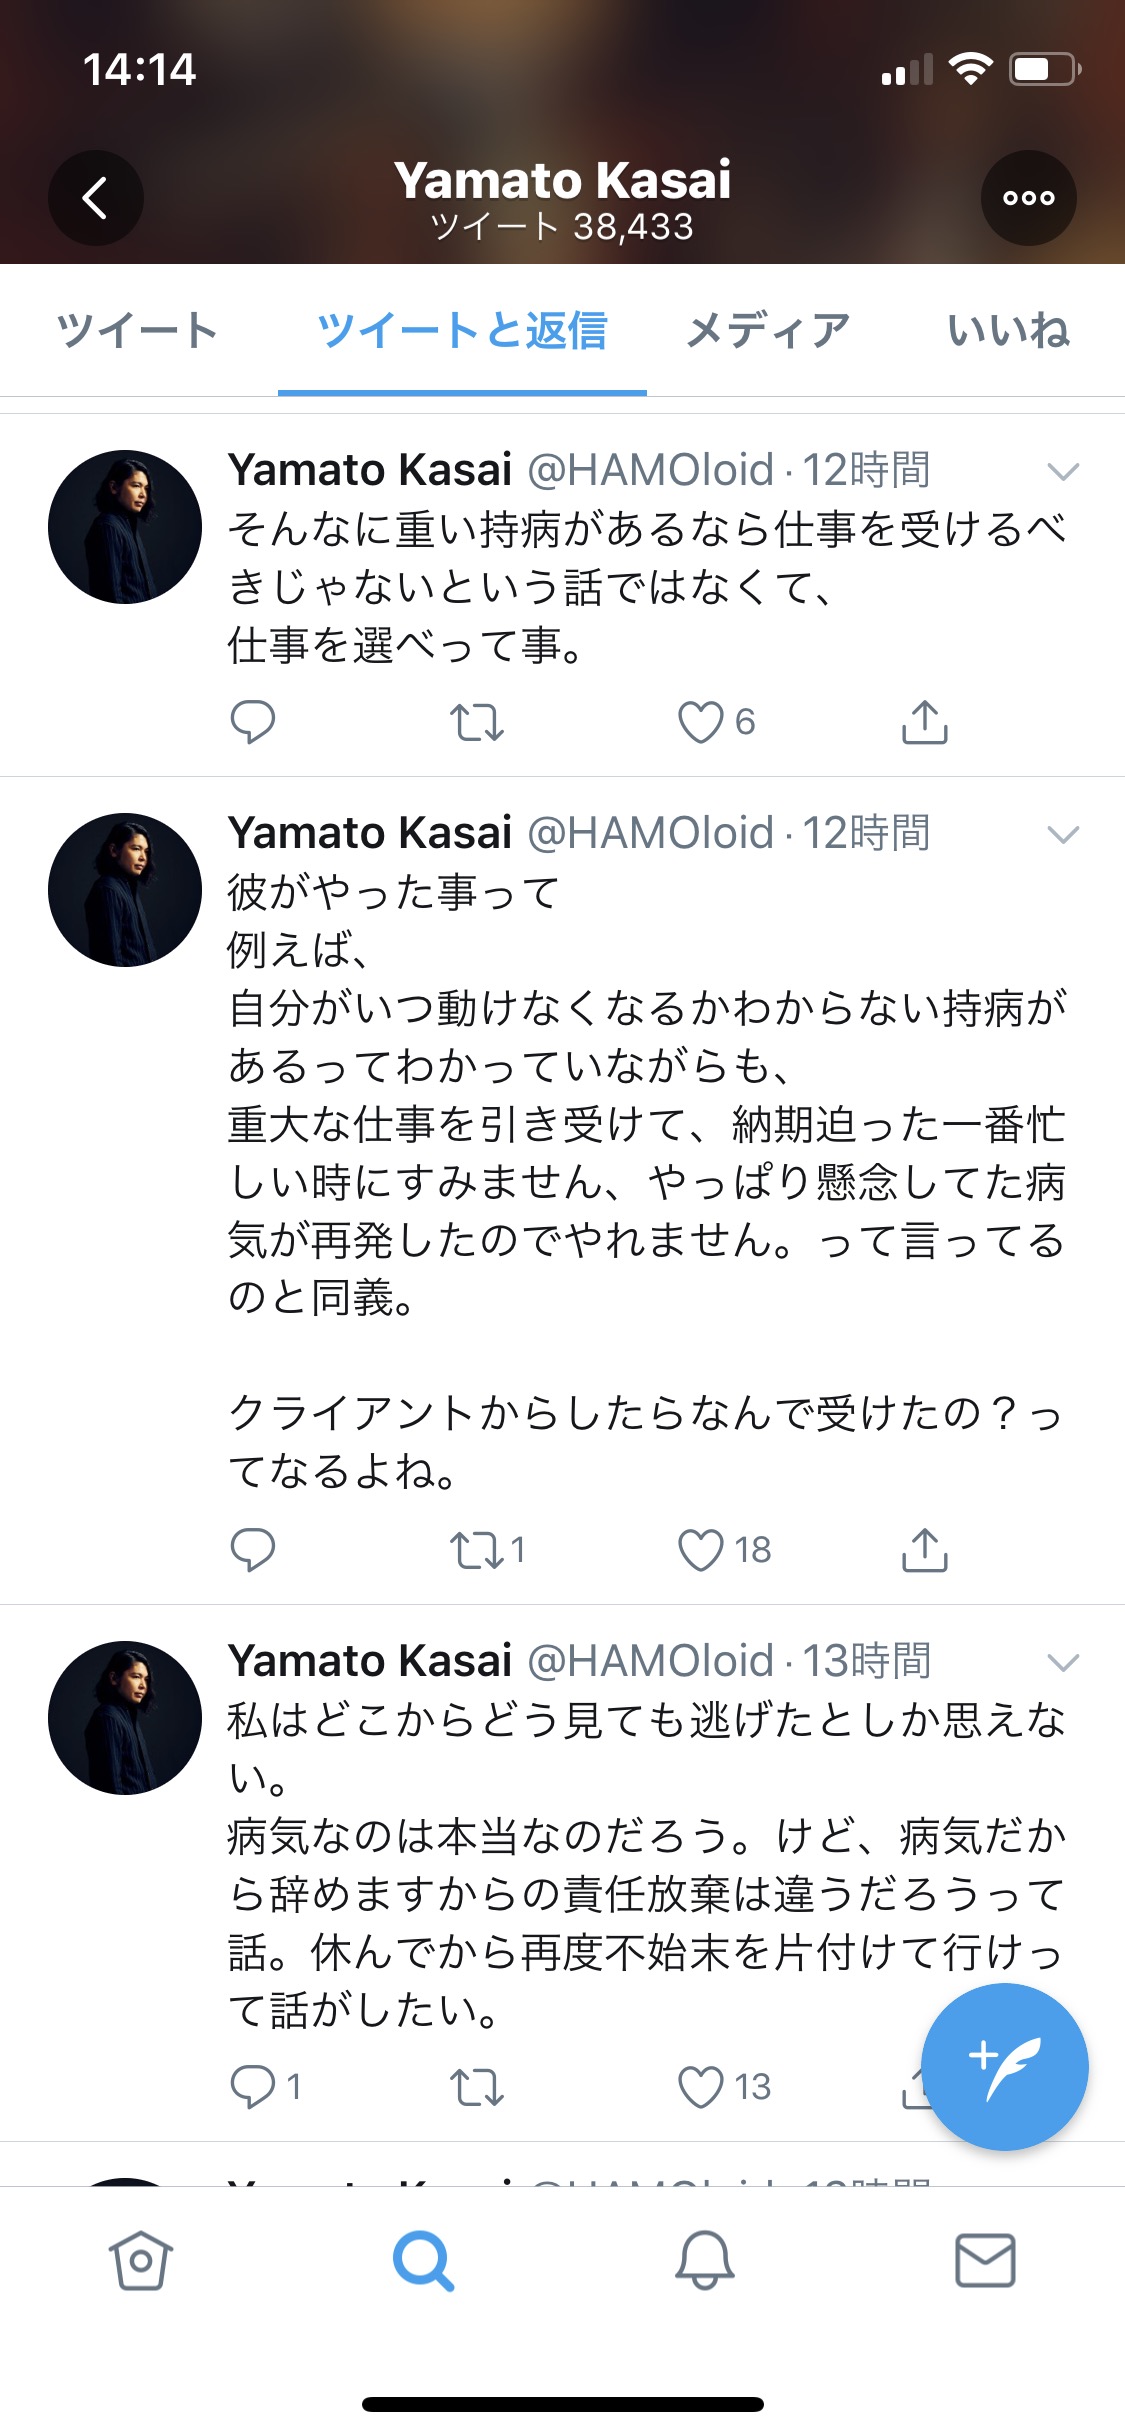The image size is (1125, 2436).
Task: Tap the back arrow button
Action: point(96,198)
